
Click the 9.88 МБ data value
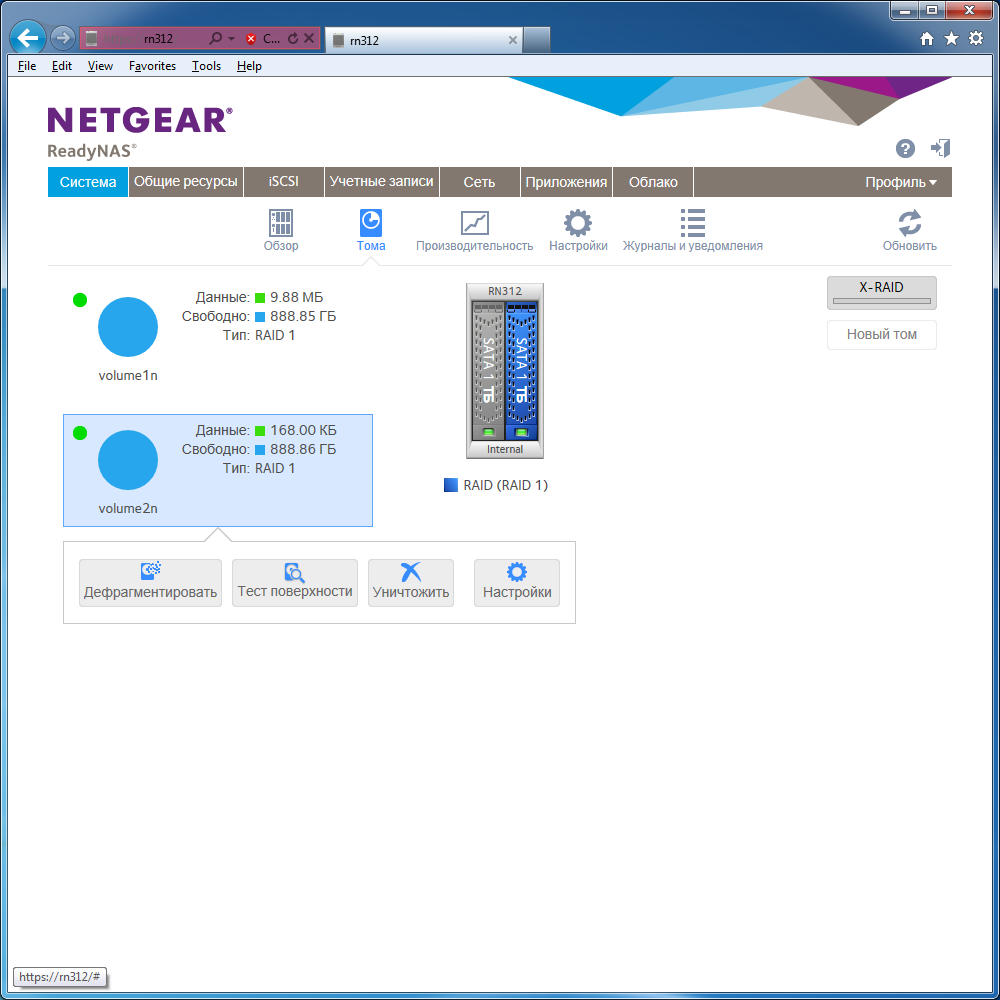[x=297, y=297]
